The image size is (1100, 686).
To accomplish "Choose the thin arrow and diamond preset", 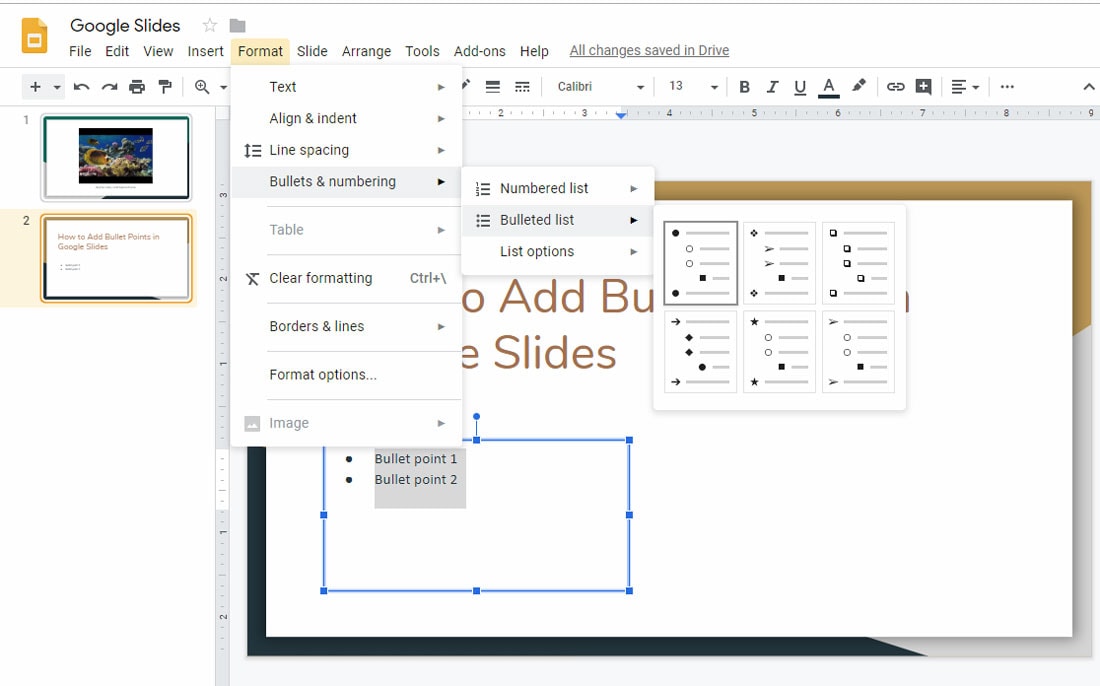I will pos(700,351).
